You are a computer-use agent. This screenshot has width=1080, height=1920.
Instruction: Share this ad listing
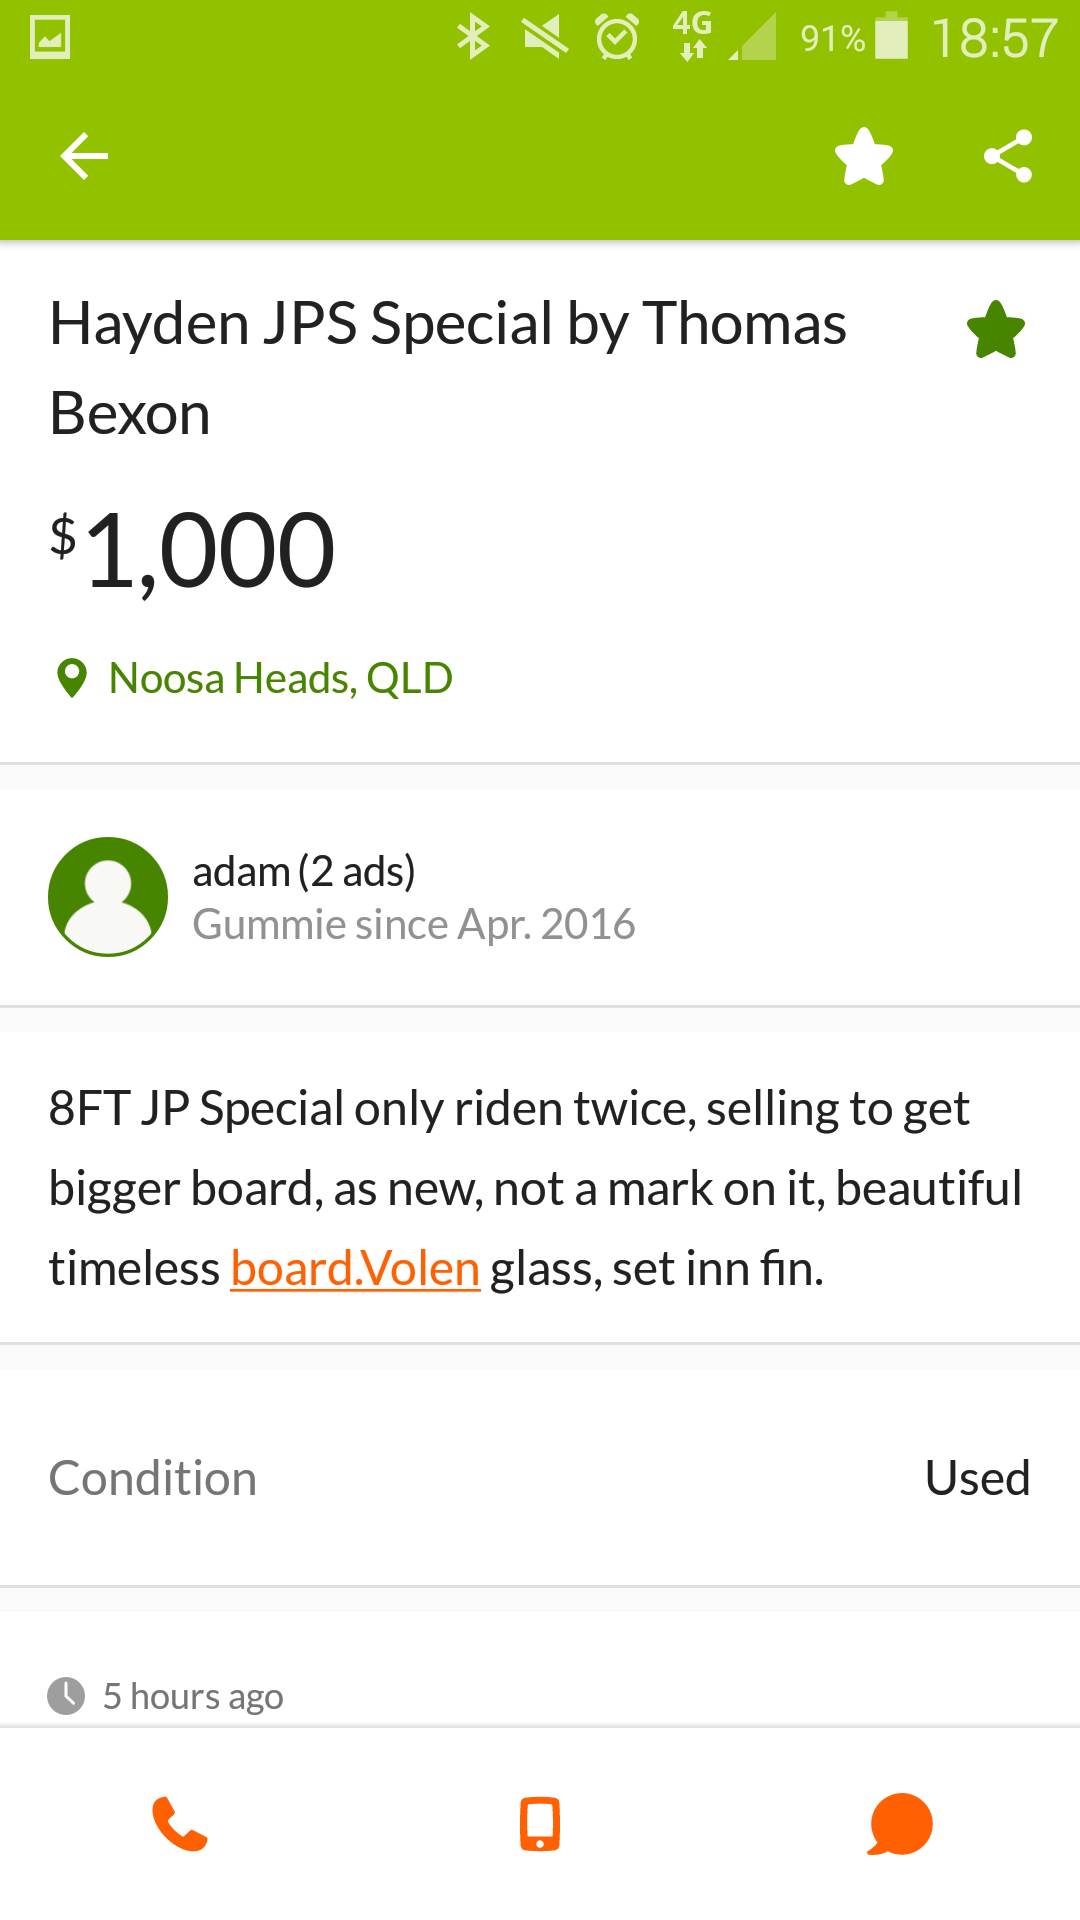coord(1008,156)
